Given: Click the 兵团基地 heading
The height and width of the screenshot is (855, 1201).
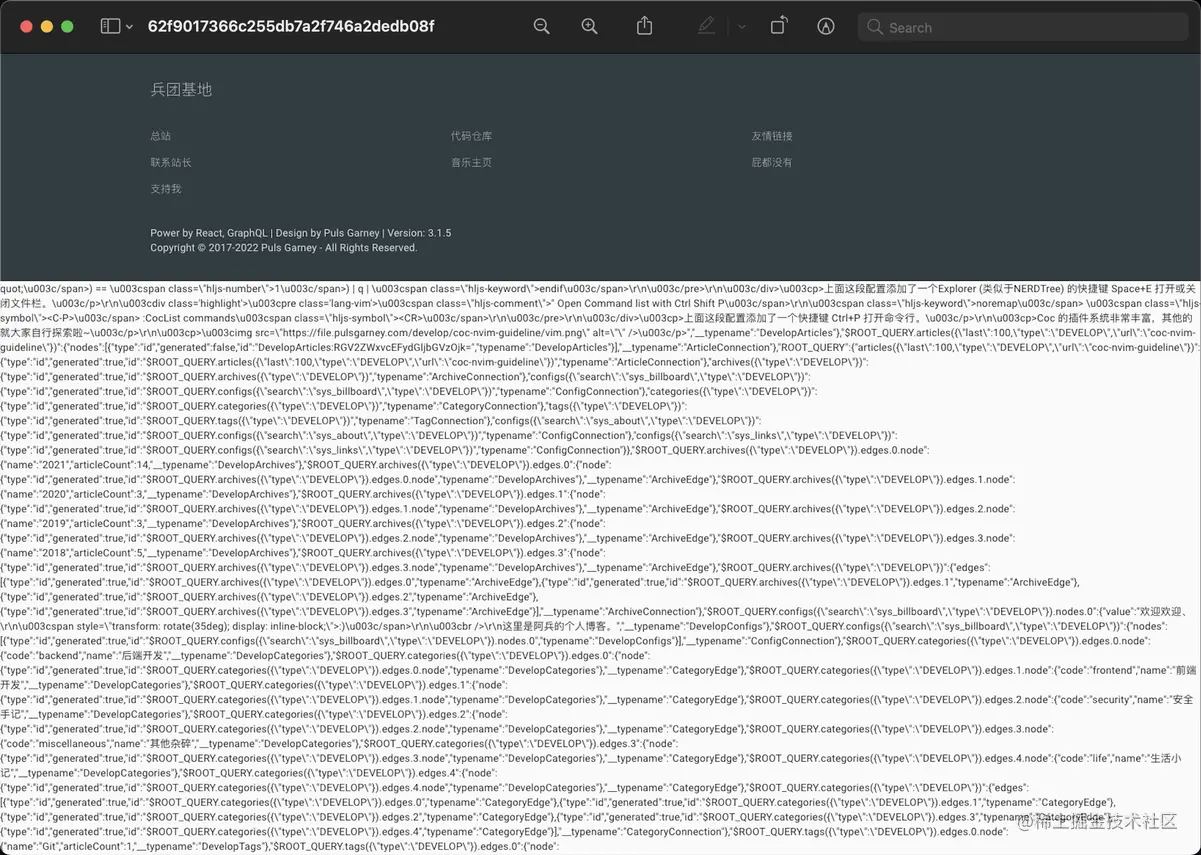Looking at the screenshot, I should coord(181,90).
